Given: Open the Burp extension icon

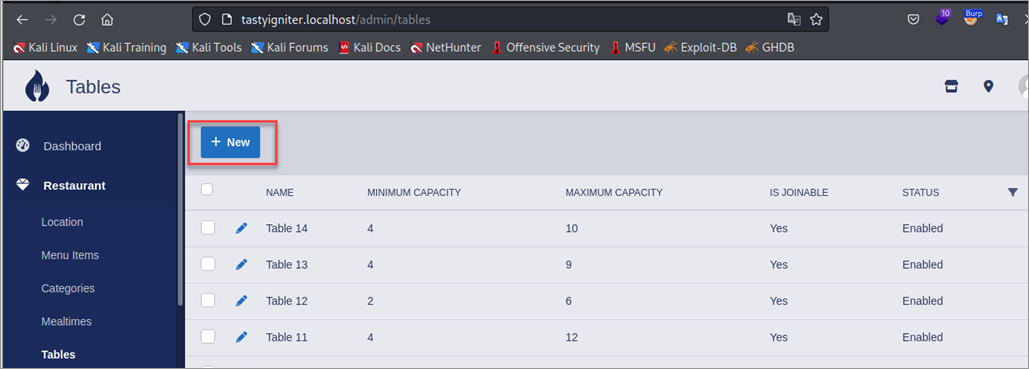Looking at the screenshot, I should [973, 18].
